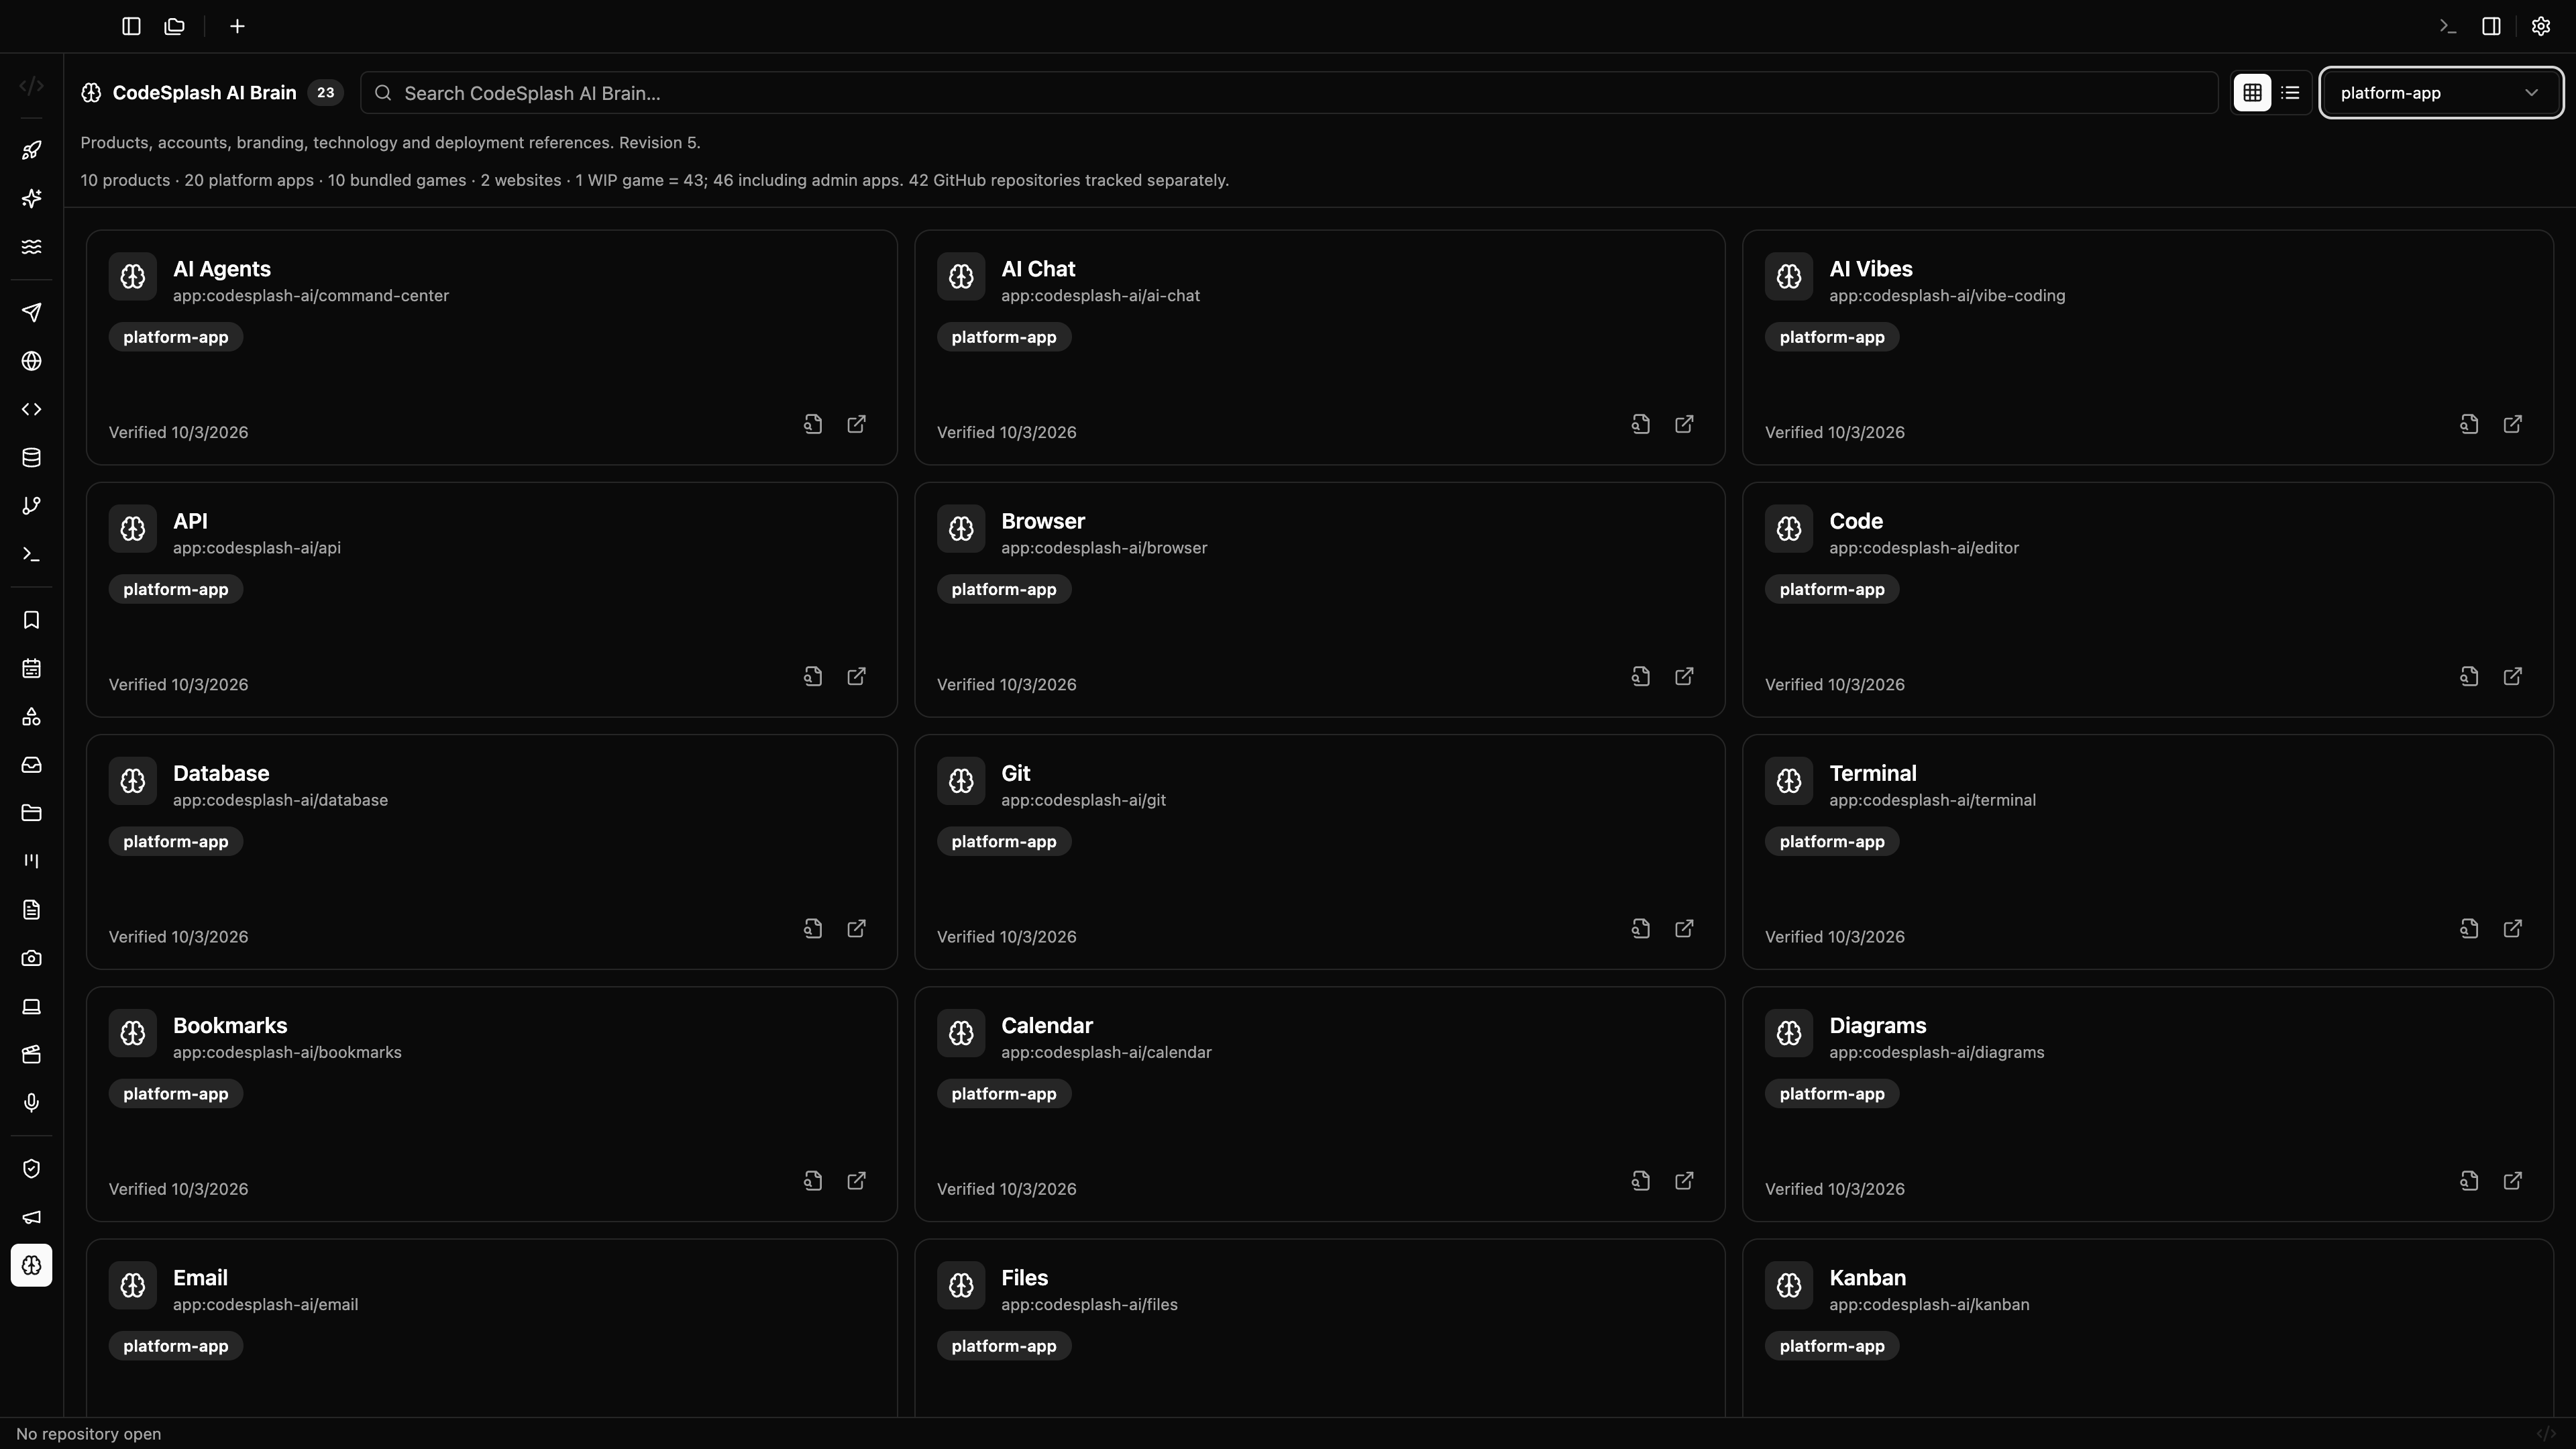Select the AI Brain sidebar icon

[31, 1265]
